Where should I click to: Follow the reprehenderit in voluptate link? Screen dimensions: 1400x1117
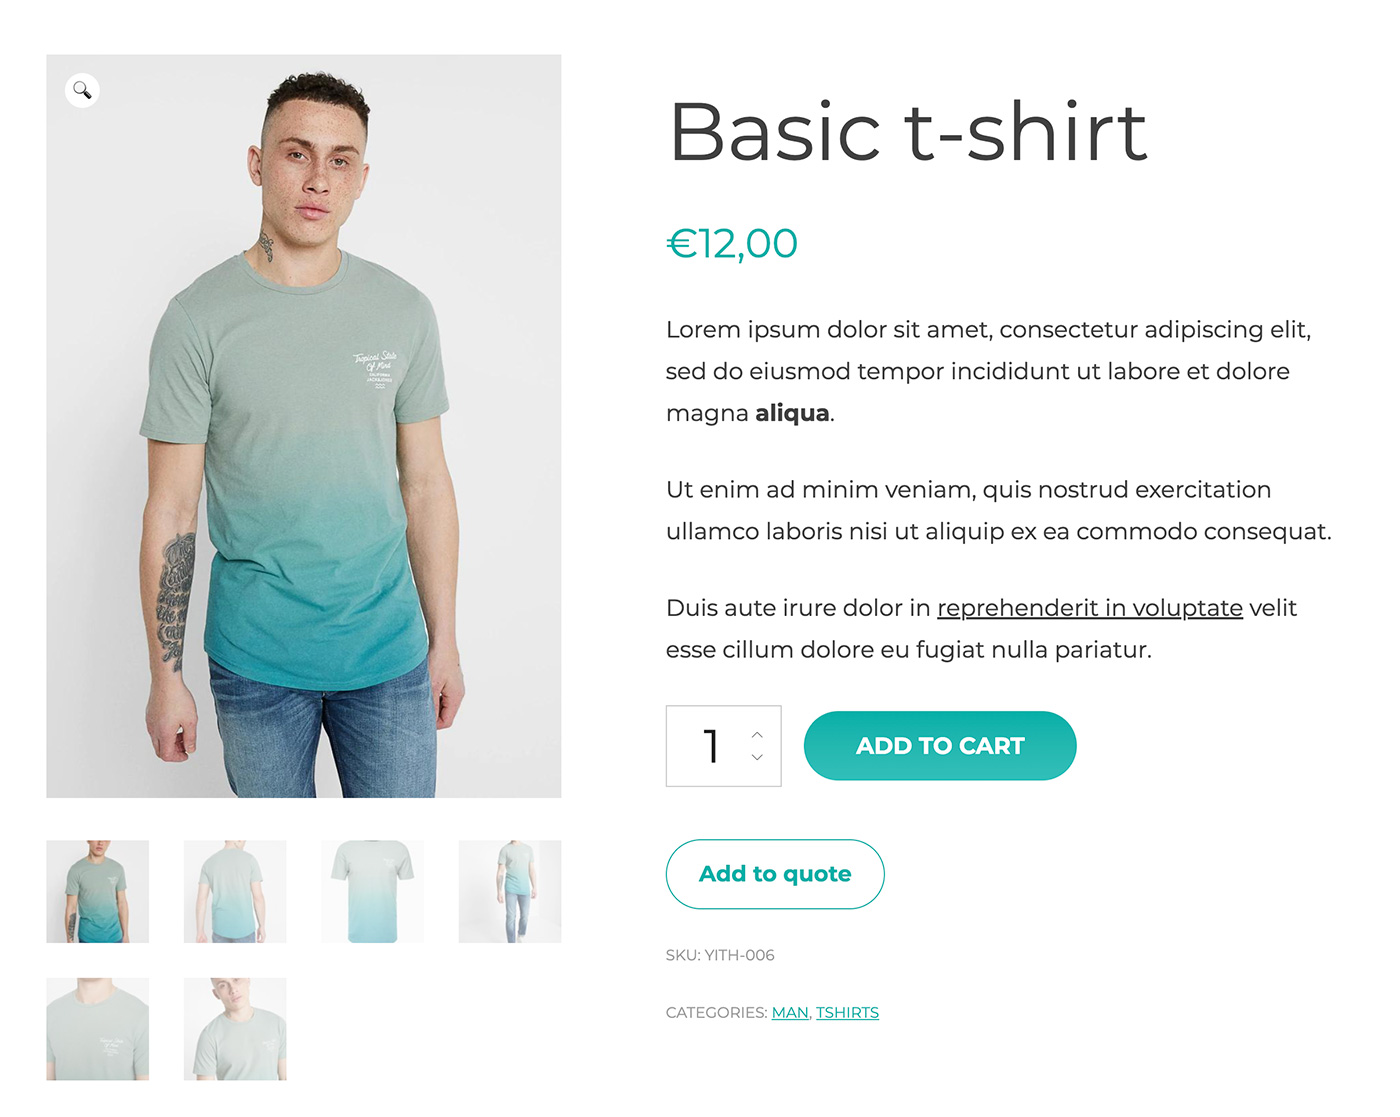coord(1090,608)
